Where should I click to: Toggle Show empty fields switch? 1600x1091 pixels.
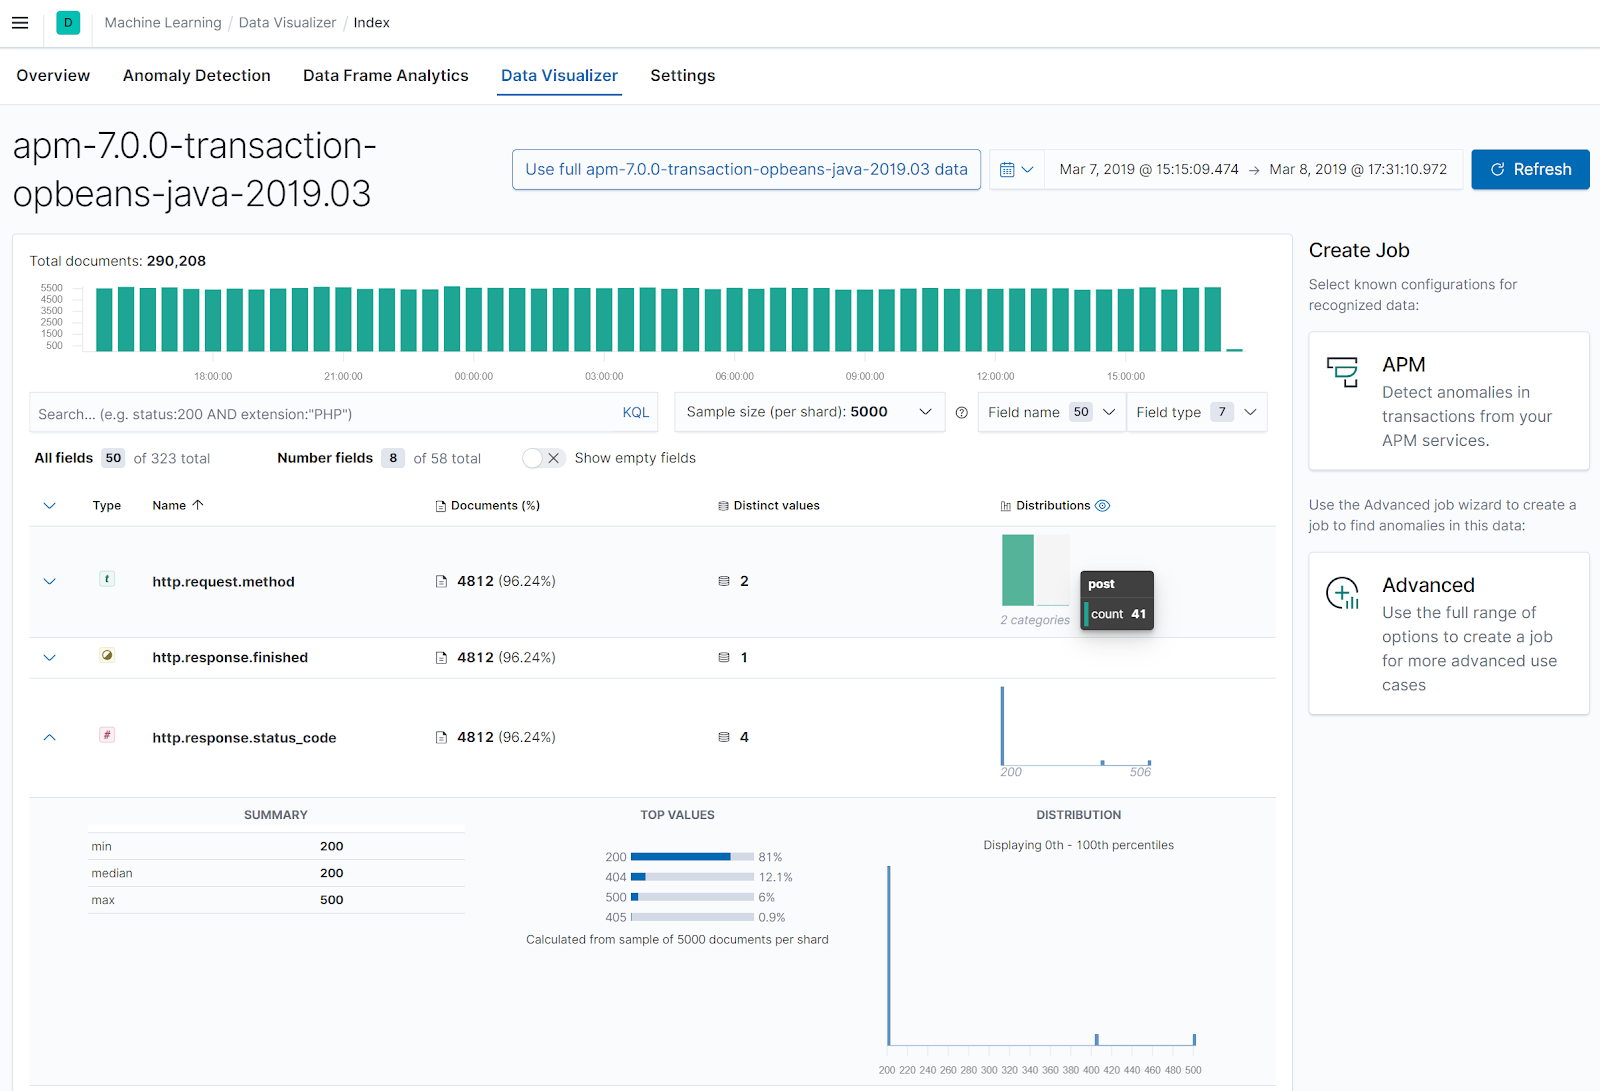[543, 458]
